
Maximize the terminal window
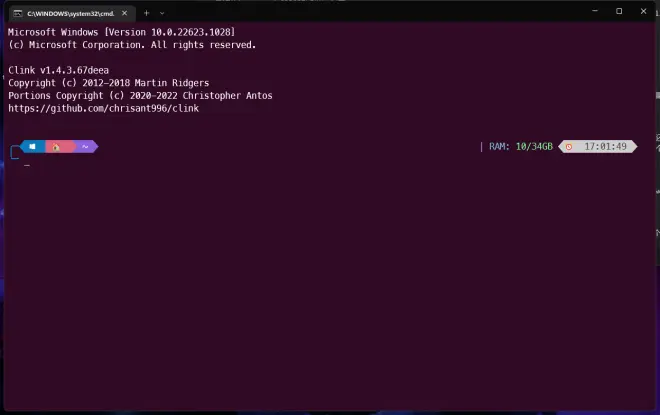[x=619, y=11]
